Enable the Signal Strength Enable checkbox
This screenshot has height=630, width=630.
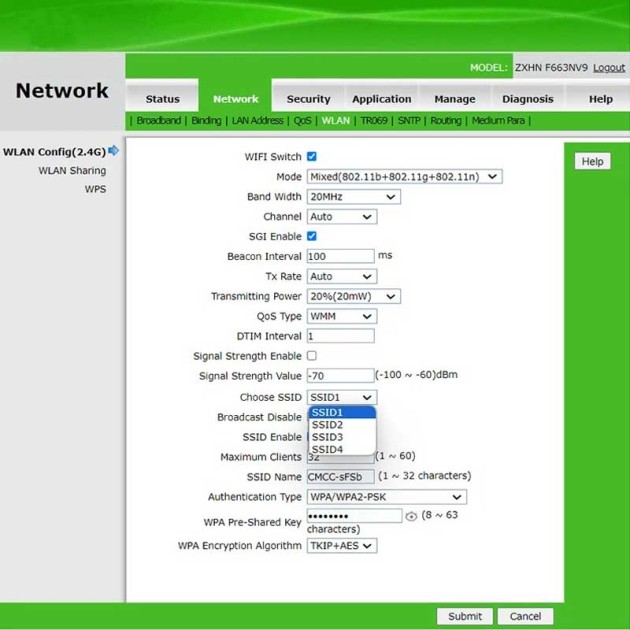pos(312,356)
